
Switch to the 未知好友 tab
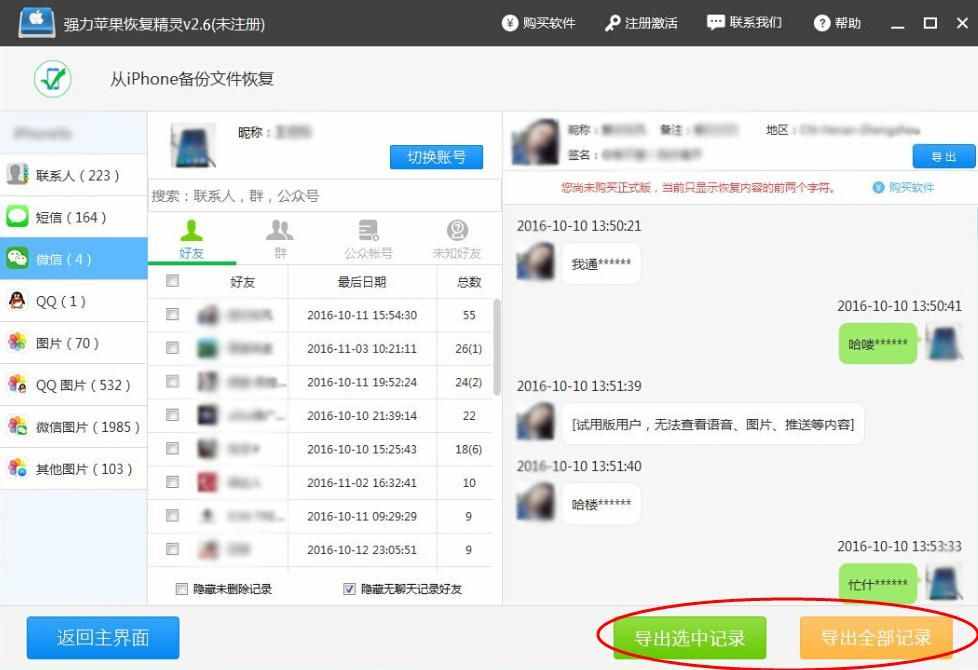point(457,240)
